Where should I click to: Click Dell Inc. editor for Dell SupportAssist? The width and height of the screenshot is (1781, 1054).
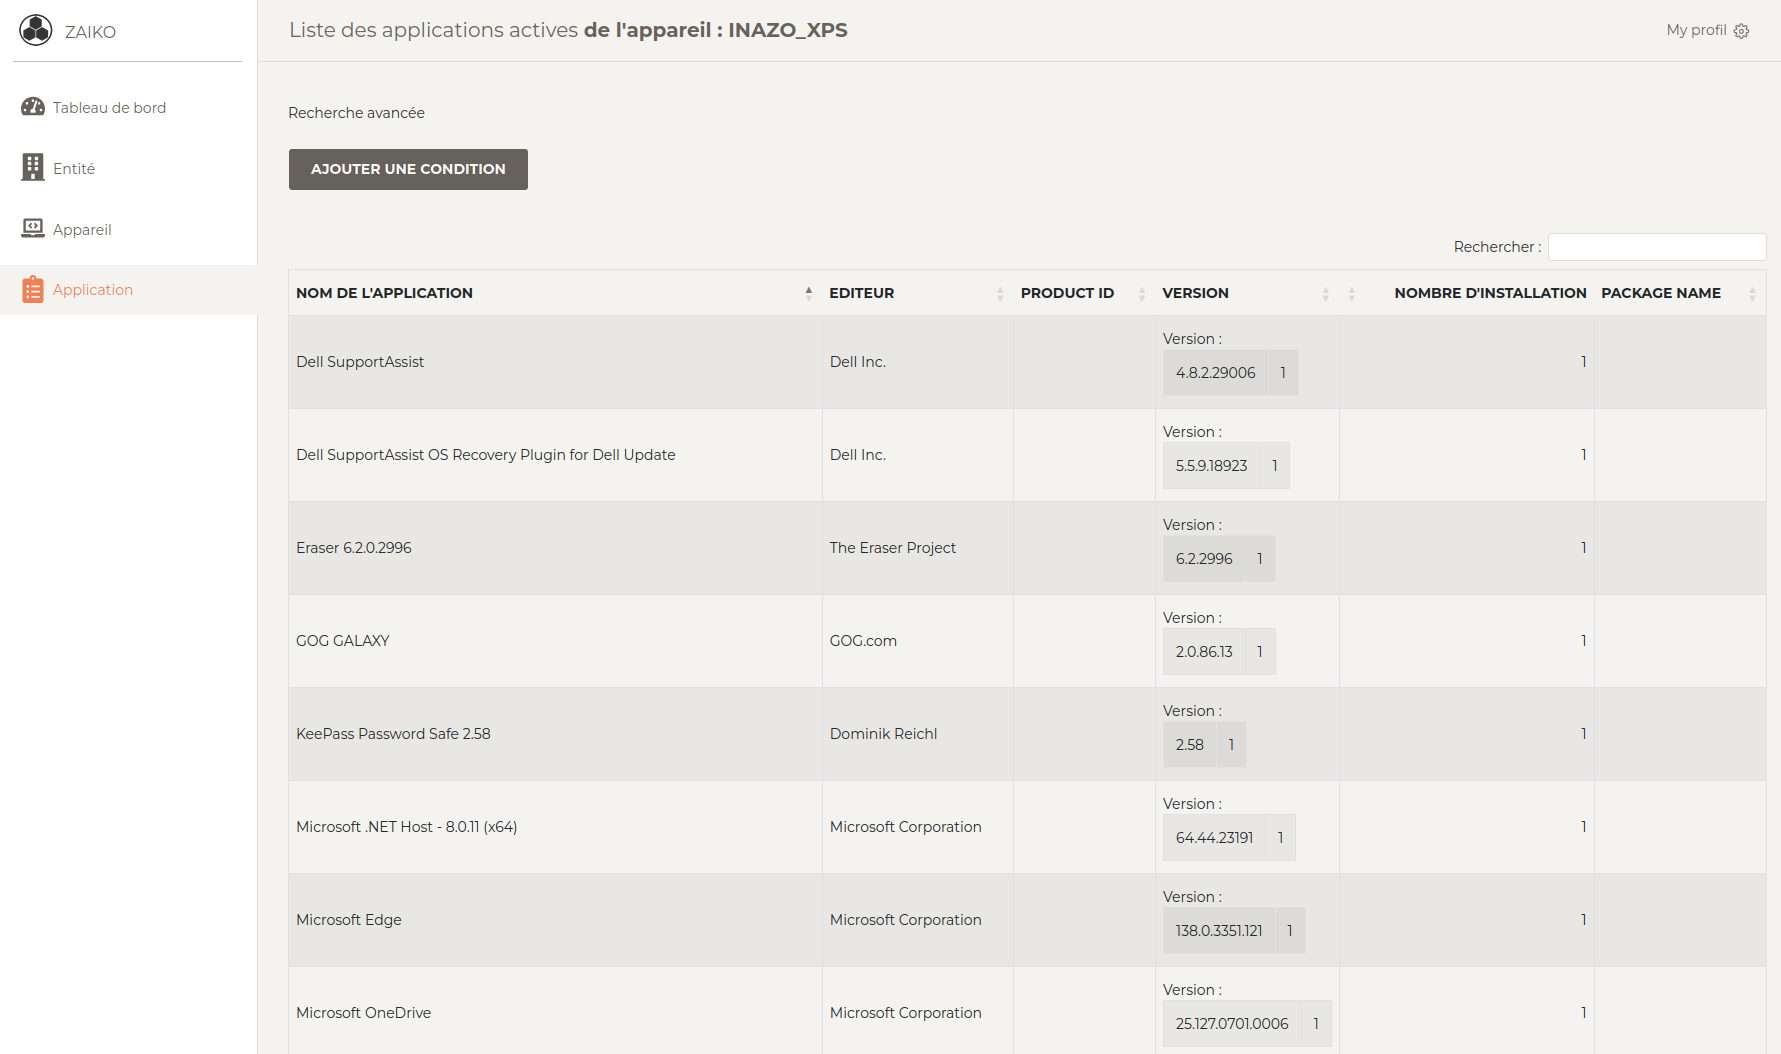click(x=857, y=362)
